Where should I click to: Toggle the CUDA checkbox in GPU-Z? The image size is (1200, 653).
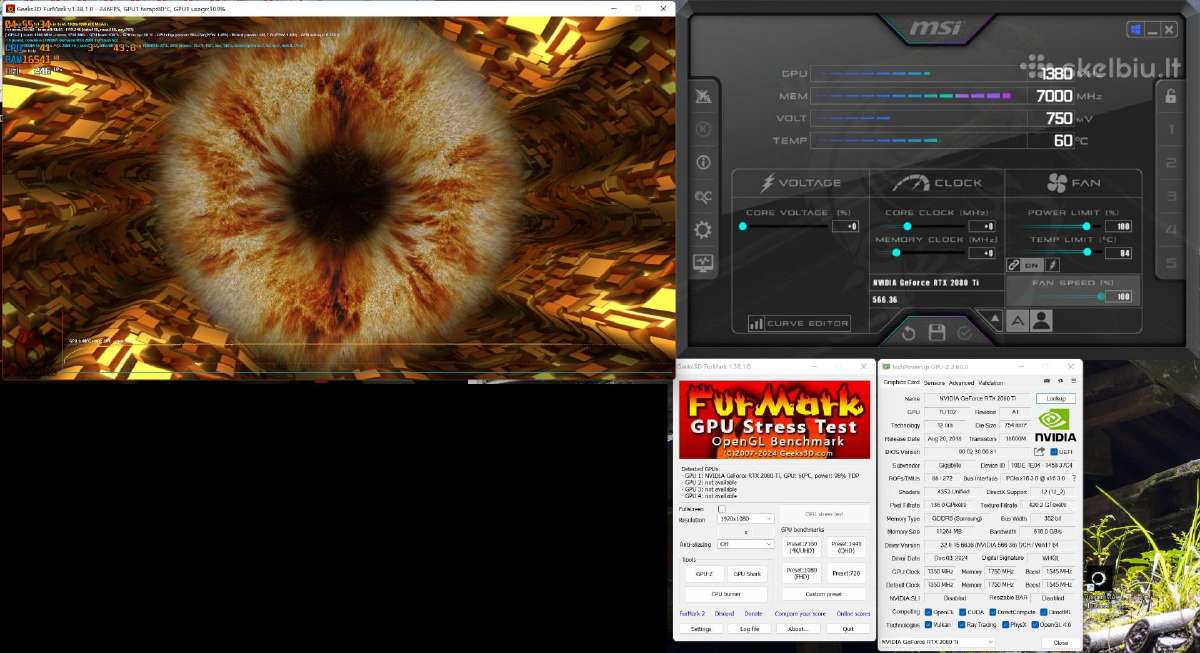(x=961, y=612)
